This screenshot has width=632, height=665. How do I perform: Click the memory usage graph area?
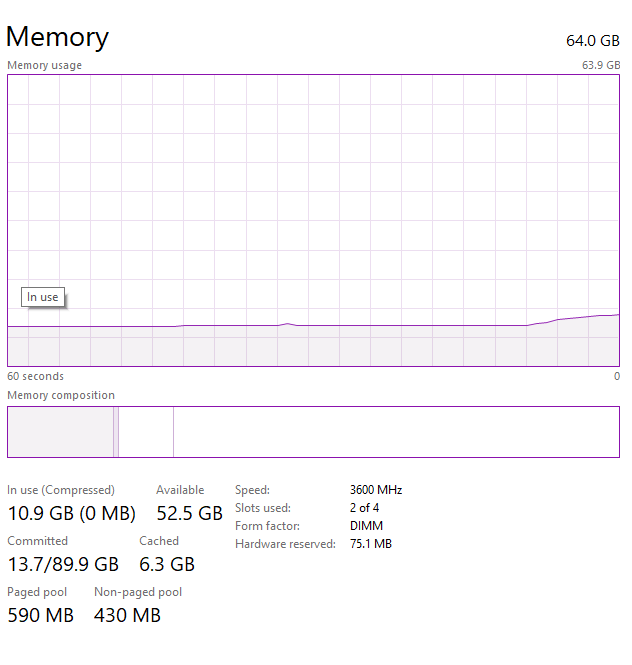[313, 220]
